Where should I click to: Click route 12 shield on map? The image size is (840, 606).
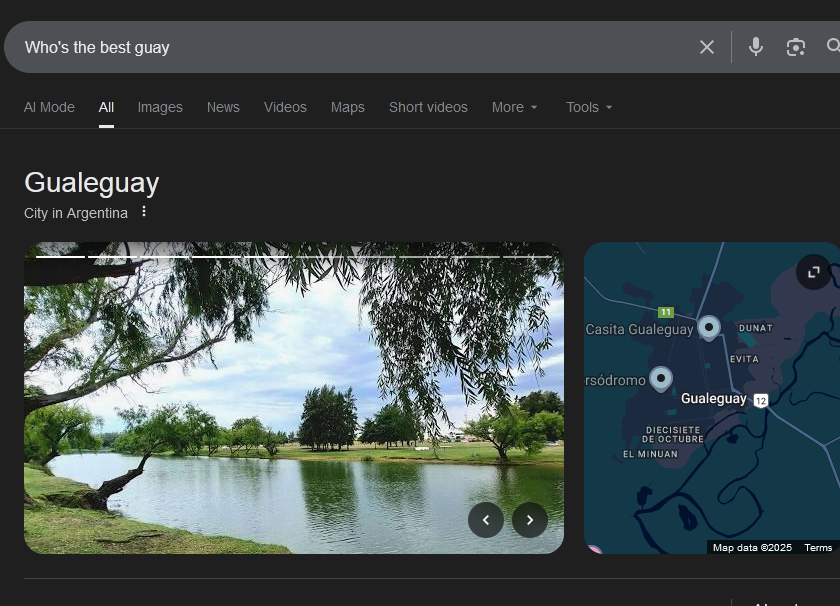point(761,400)
